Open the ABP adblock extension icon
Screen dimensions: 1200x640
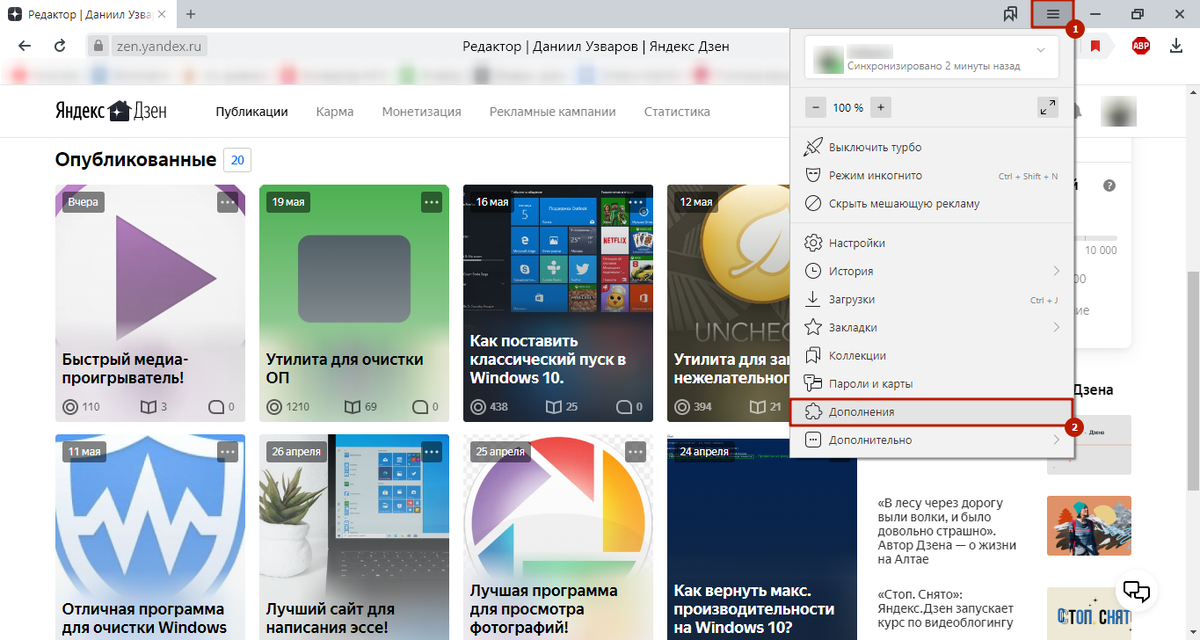(x=1140, y=45)
